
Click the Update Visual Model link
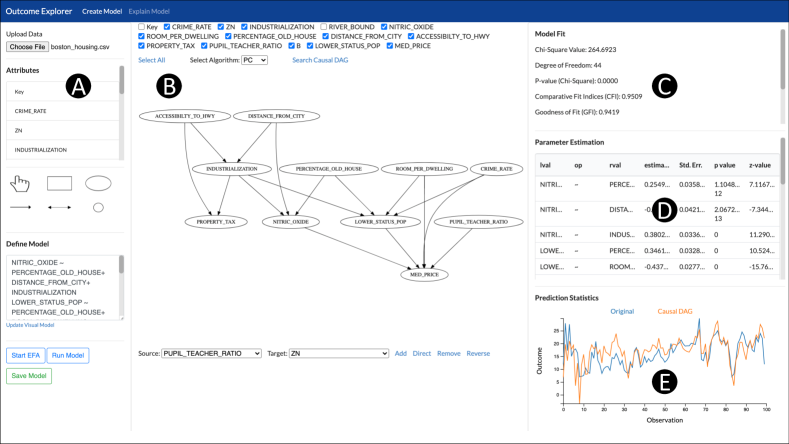[x=30, y=325]
